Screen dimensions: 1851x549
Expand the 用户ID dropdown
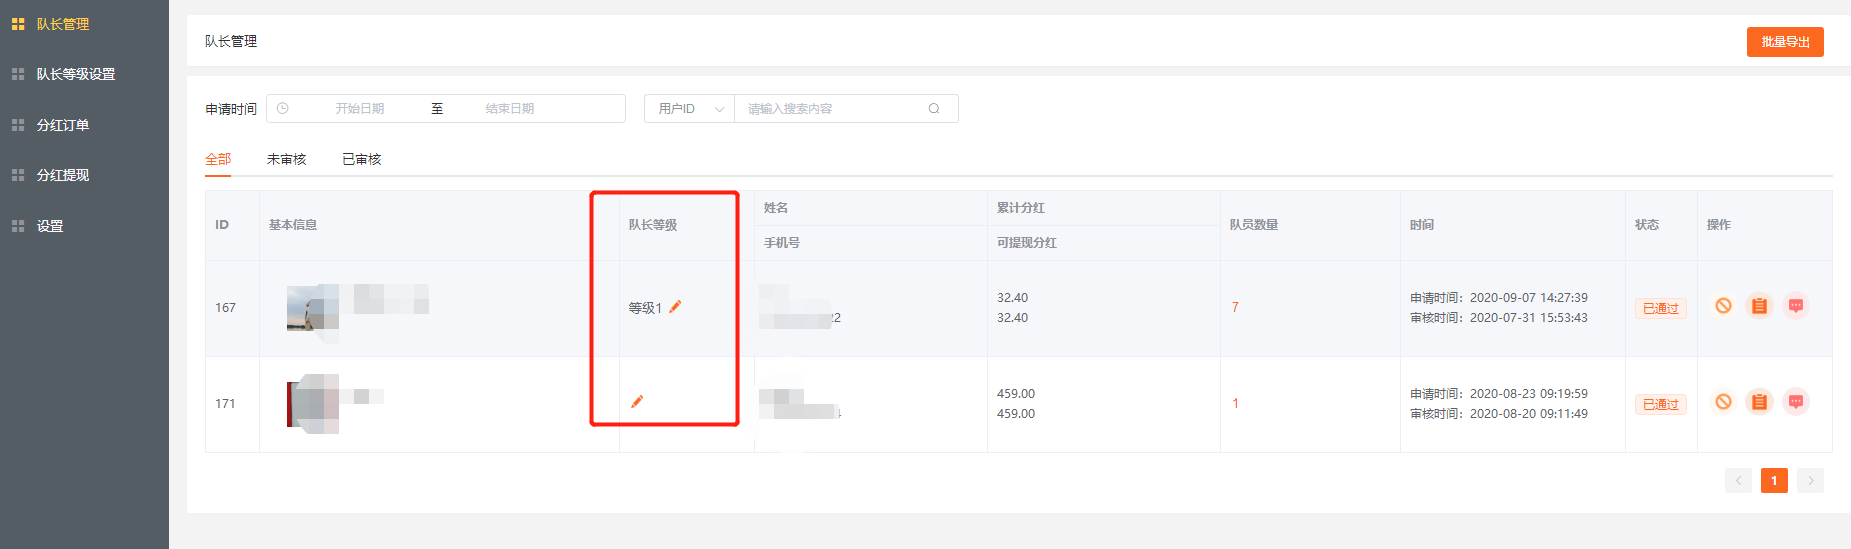[x=689, y=109]
